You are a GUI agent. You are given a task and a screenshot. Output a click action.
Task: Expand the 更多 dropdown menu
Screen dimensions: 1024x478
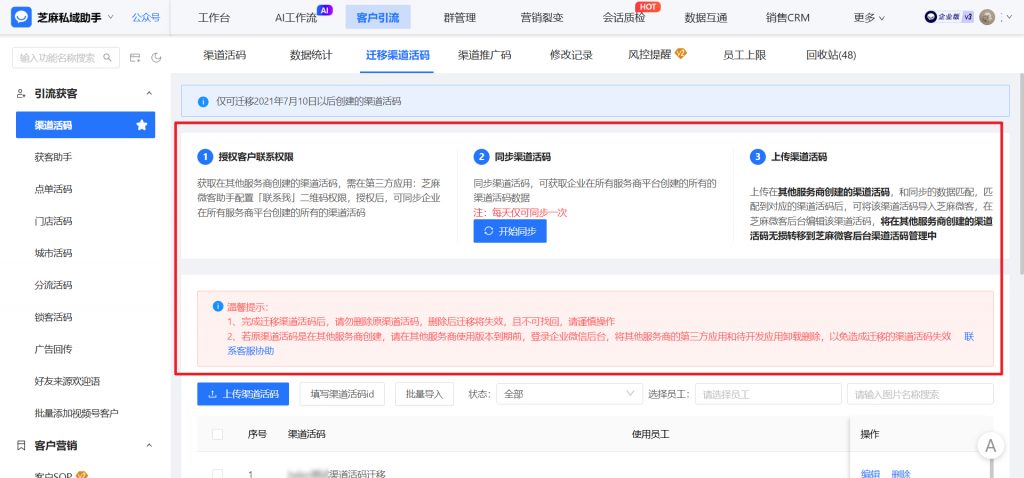coord(869,18)
